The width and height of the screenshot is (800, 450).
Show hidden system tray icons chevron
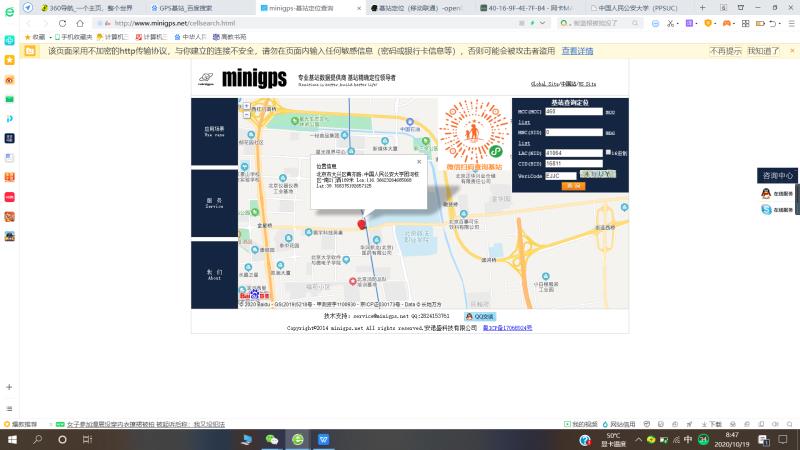point(638,439)
